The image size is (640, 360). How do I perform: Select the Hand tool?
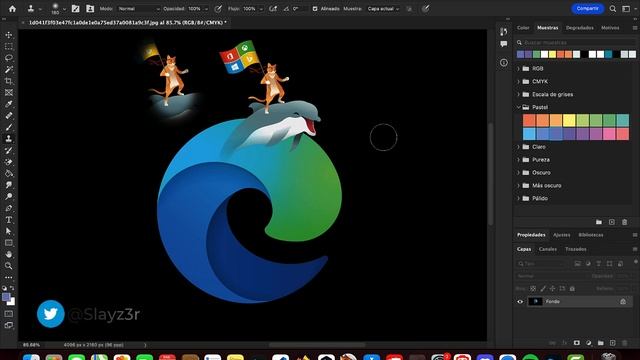(x=9, y=254)
